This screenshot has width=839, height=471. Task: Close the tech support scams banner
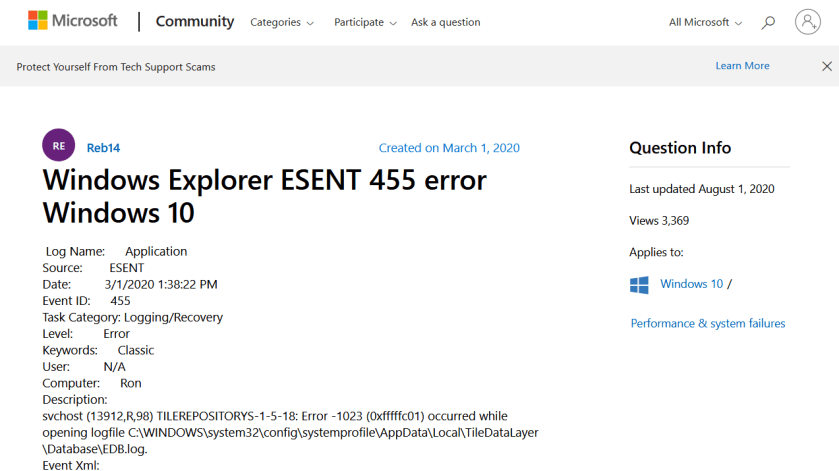826,66
